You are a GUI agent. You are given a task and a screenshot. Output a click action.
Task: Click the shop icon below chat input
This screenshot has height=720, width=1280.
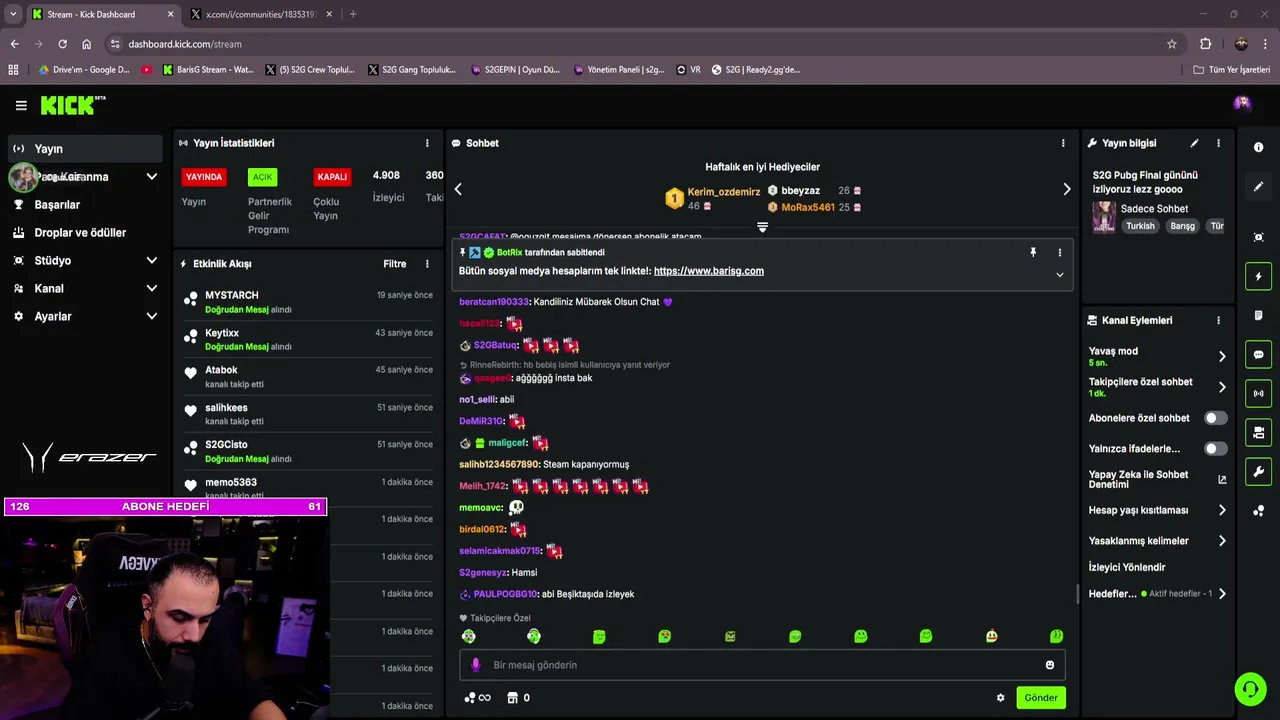(512, 698)
